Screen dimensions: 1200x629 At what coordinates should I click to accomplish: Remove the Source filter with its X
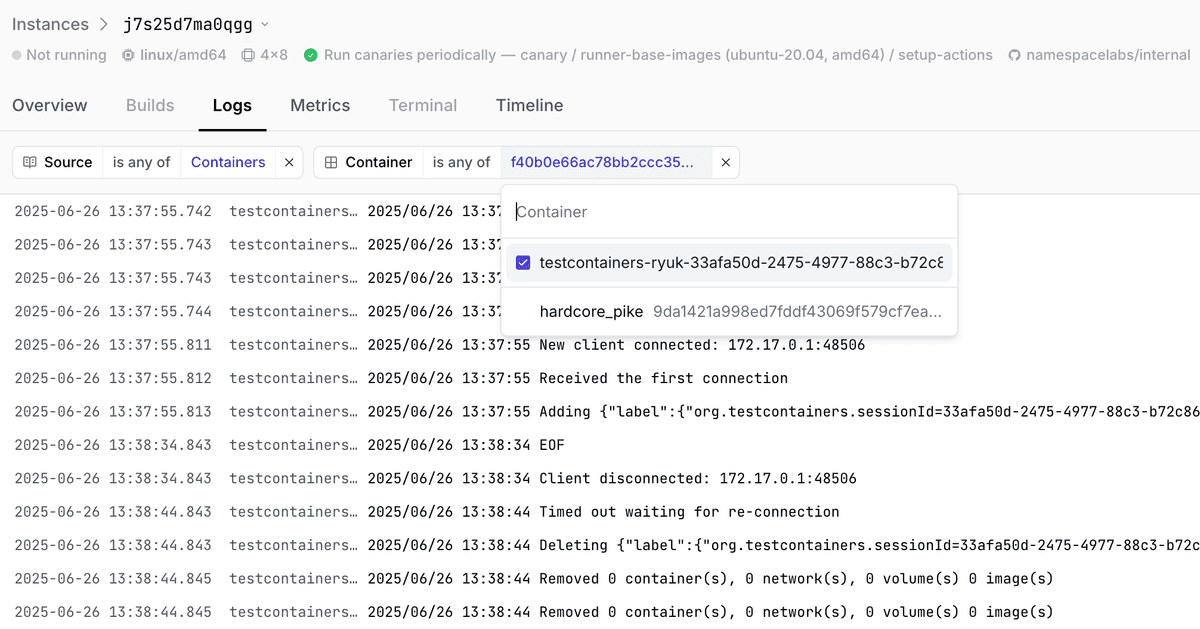tap(289, 162)
